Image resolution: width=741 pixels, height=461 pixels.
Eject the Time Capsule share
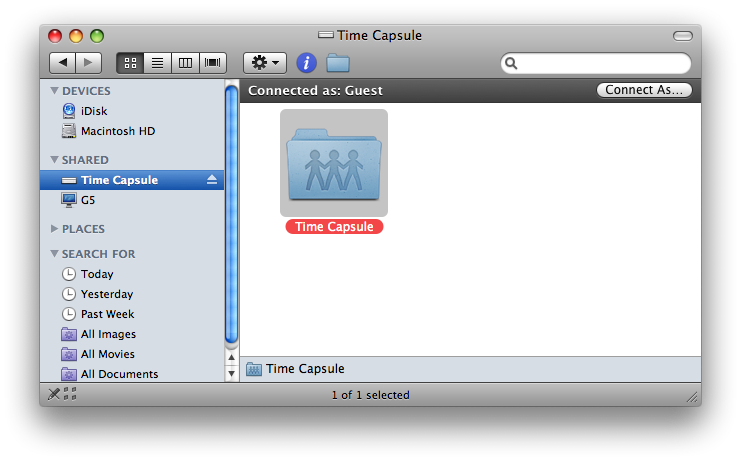(x=212, y=179)
